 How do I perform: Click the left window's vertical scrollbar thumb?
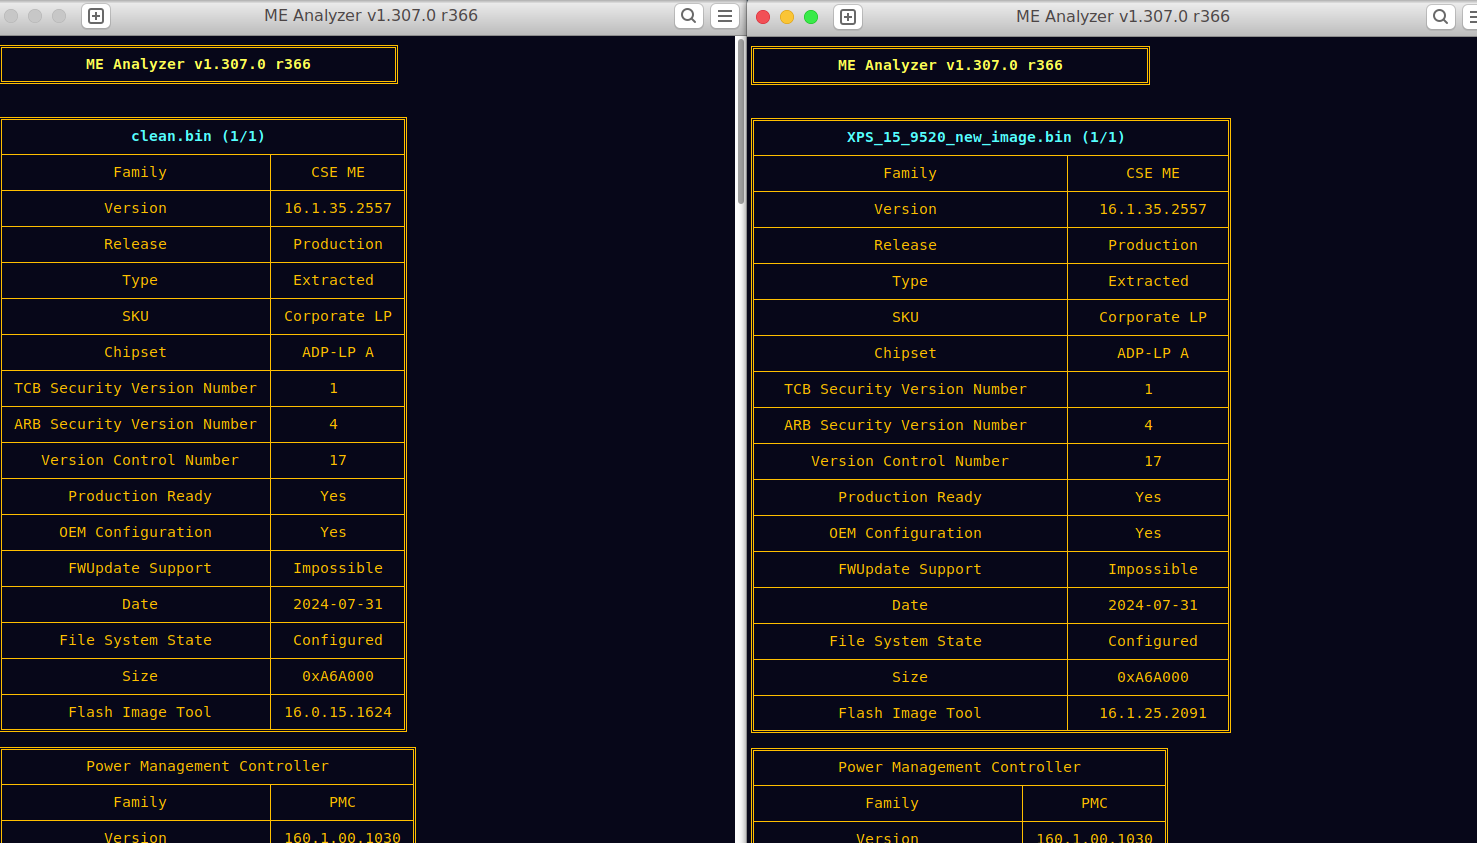pyautogui.click(x=741, y=121)
